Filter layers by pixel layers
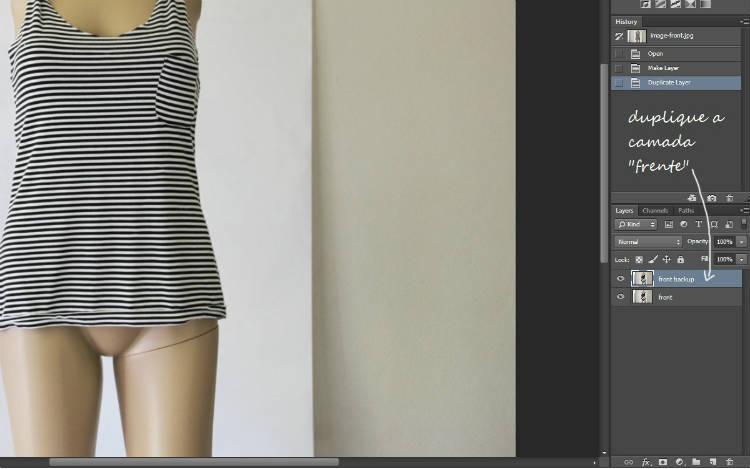750x469 pixels. point(669,224)
